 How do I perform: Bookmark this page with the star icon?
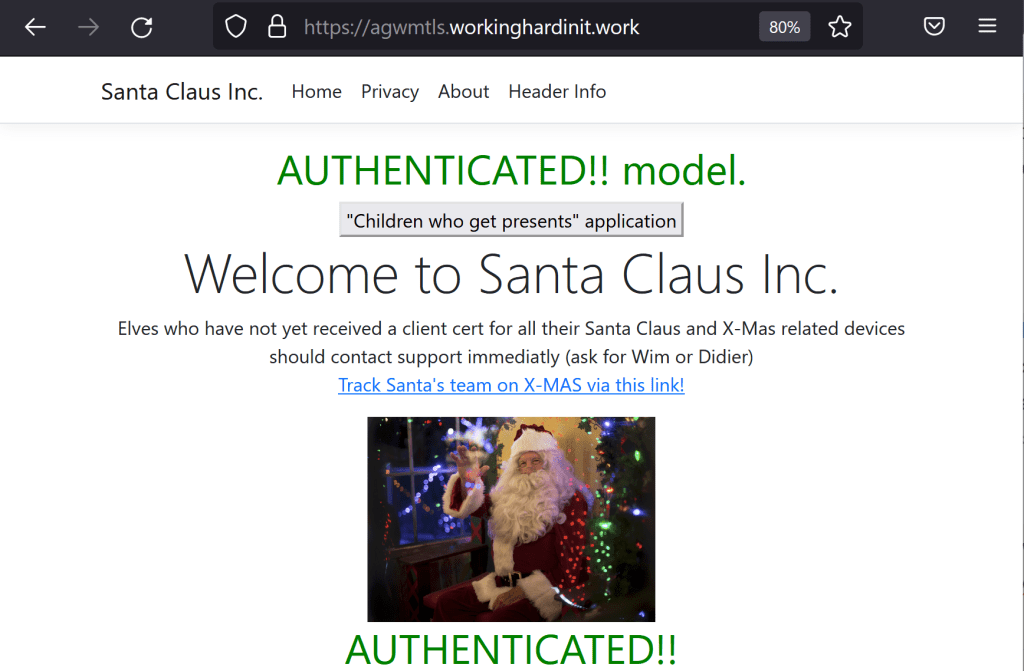[x=839, y=27]
